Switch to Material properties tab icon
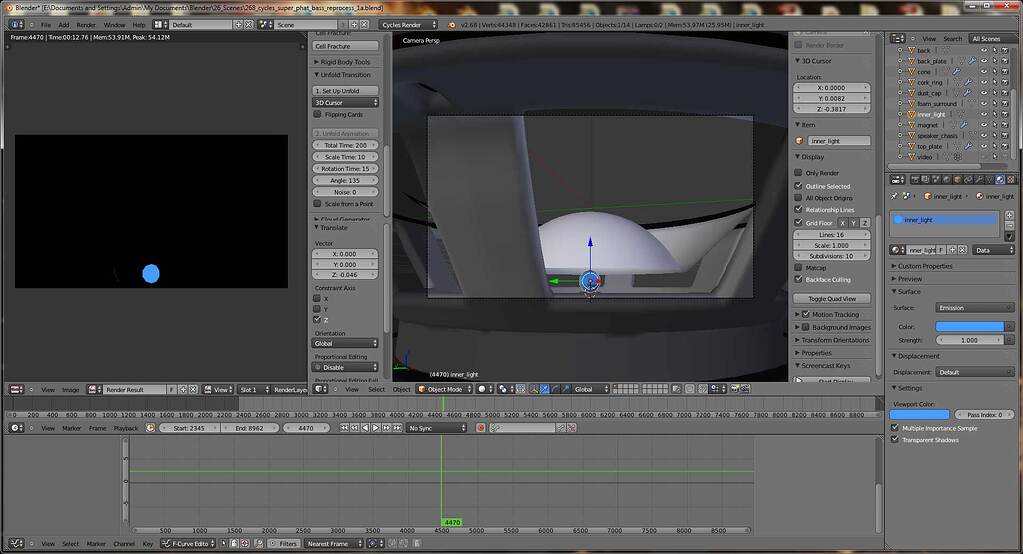The width and height of the screenshot is (1023, 554). point(1000,179)
